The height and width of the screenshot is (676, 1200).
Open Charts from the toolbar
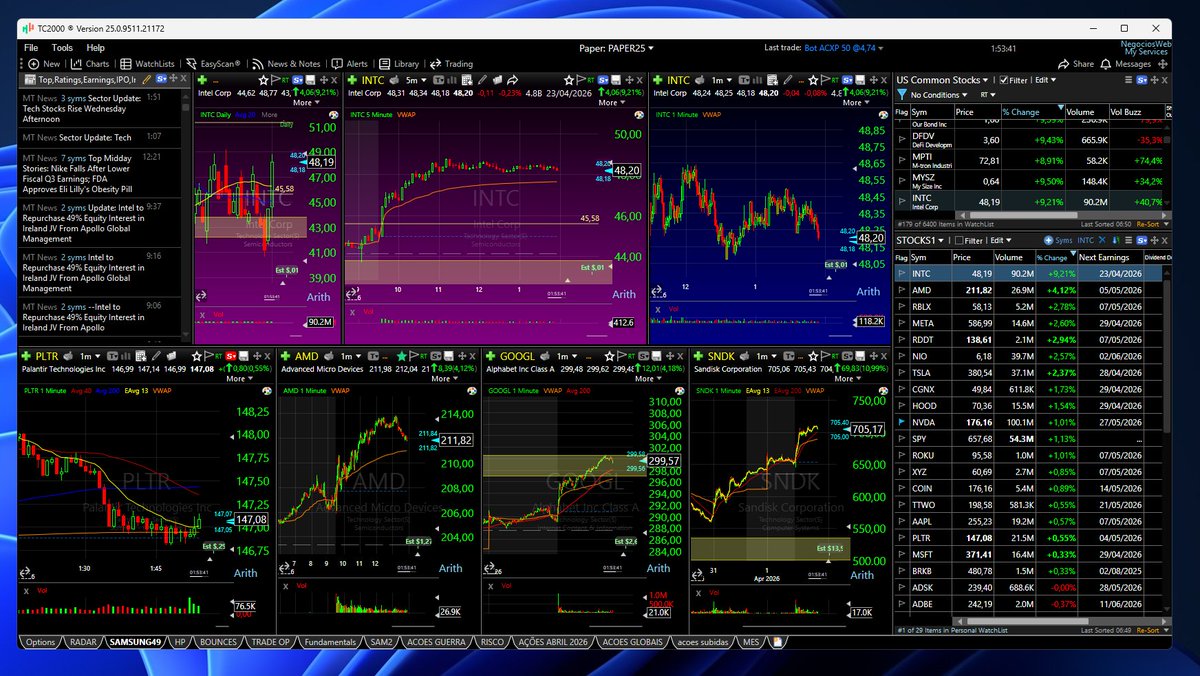coord(89,63)
